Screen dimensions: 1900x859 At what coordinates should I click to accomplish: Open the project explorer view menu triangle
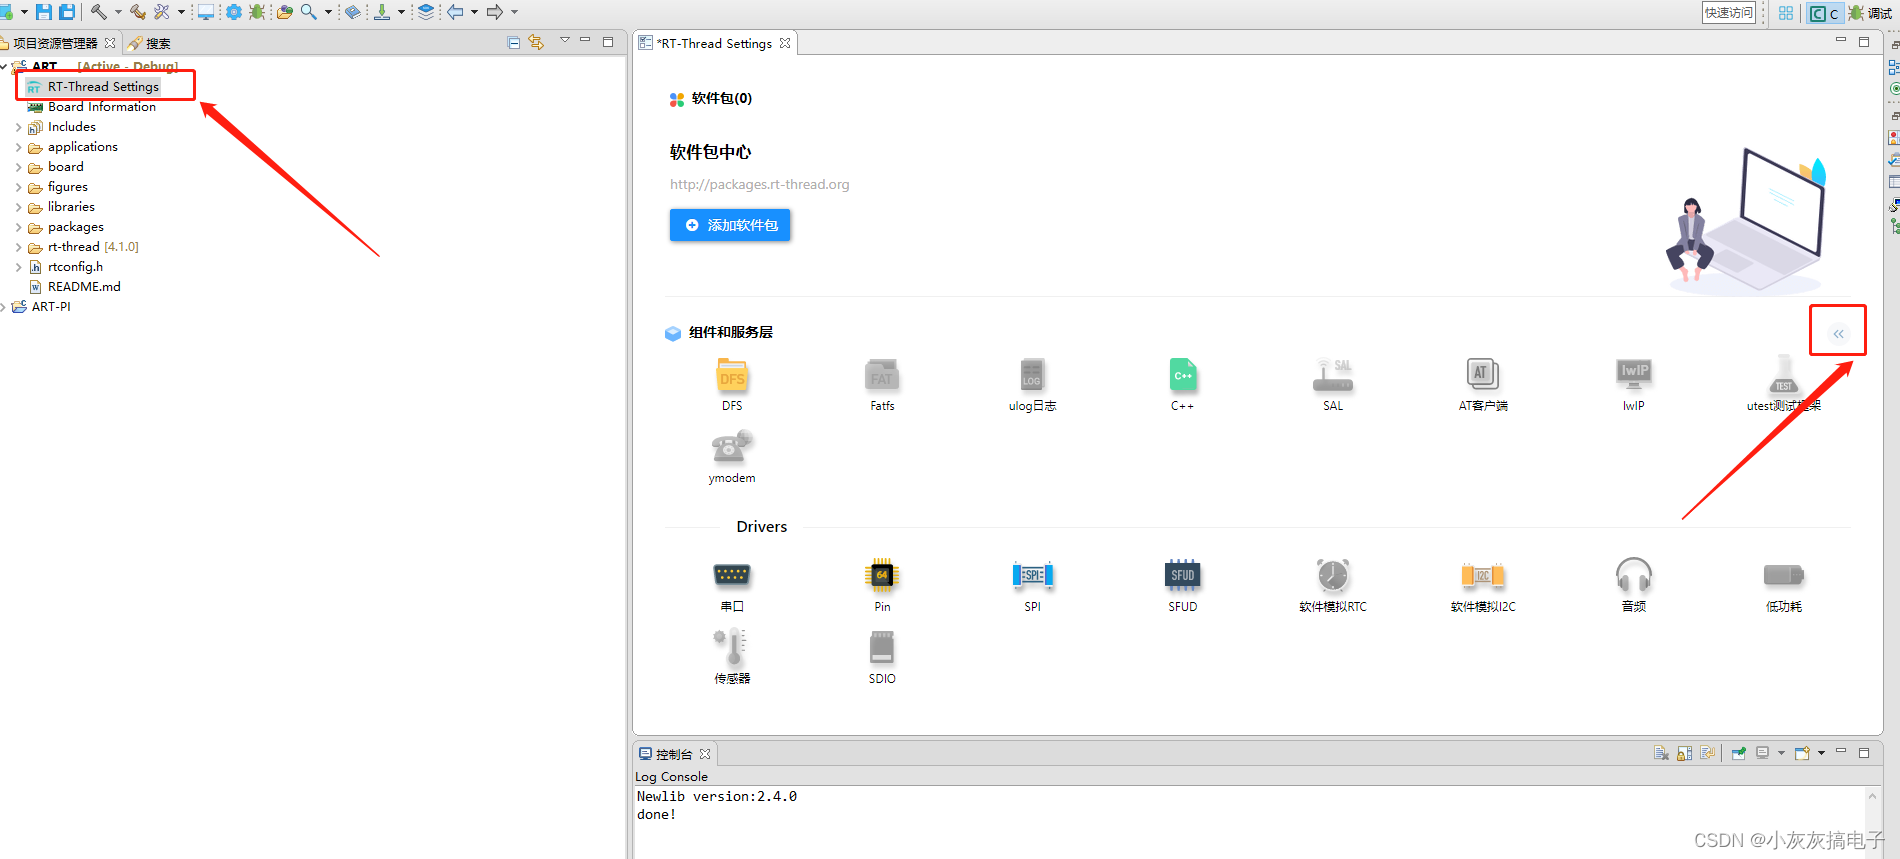565,41
